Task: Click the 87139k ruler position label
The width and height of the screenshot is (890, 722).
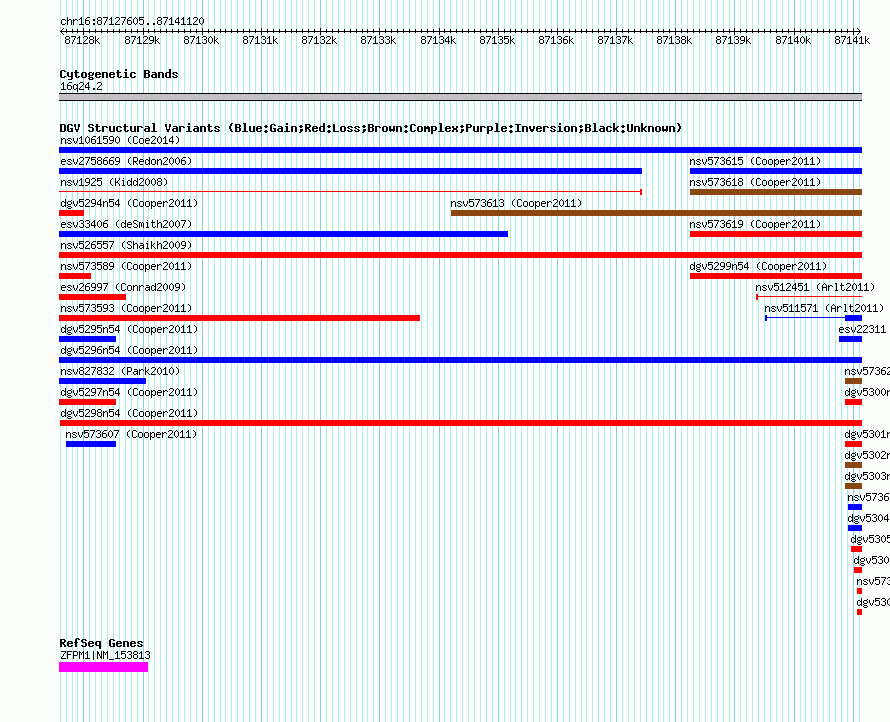Action: 733,40
